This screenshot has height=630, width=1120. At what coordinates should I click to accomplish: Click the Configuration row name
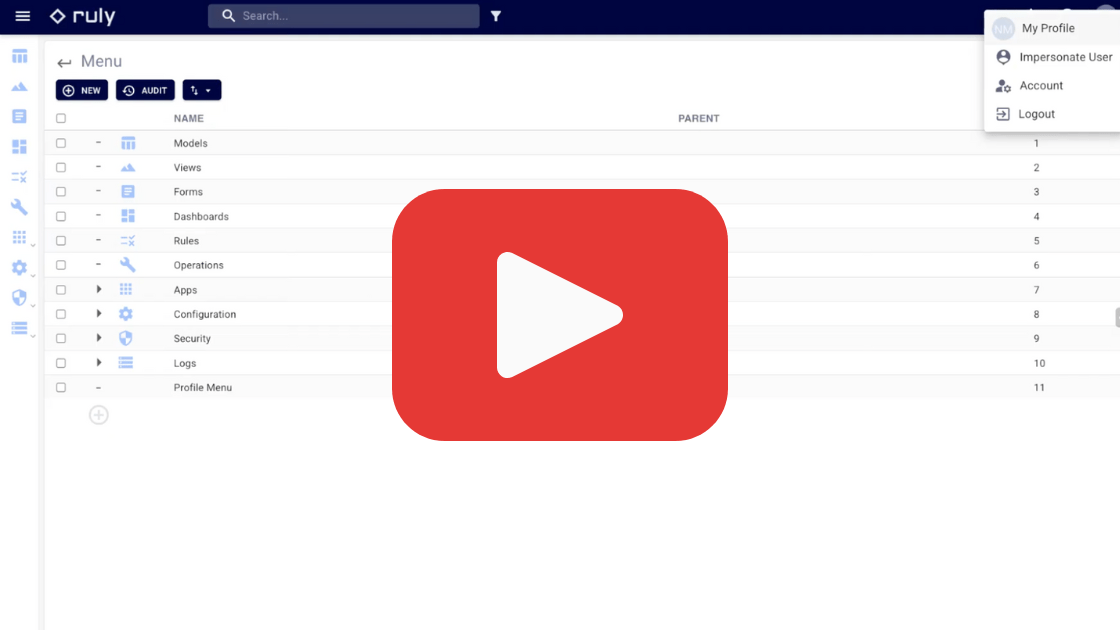click(205, 314)
